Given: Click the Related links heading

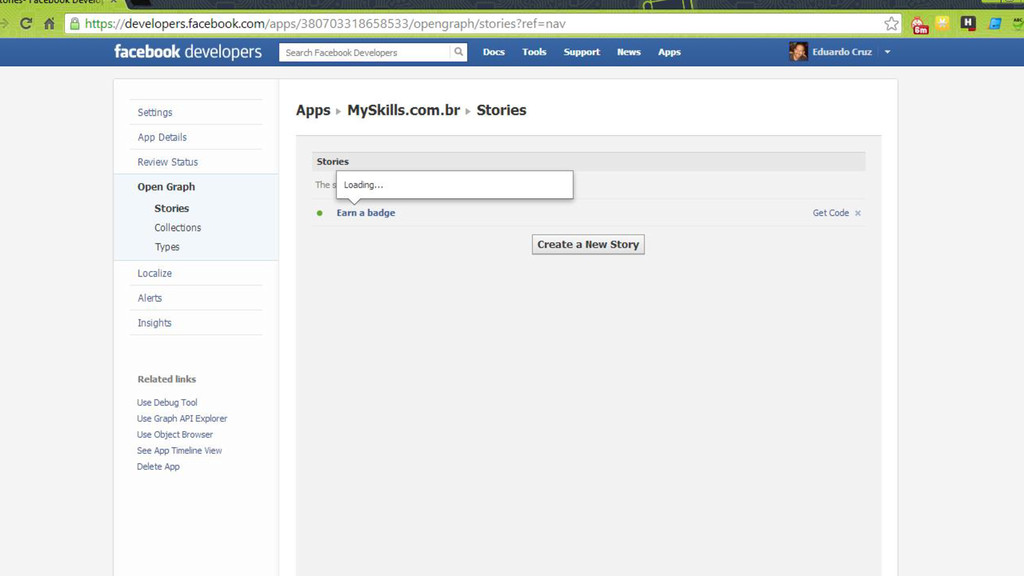Looking at the screenshot, I should pos(167,379).
